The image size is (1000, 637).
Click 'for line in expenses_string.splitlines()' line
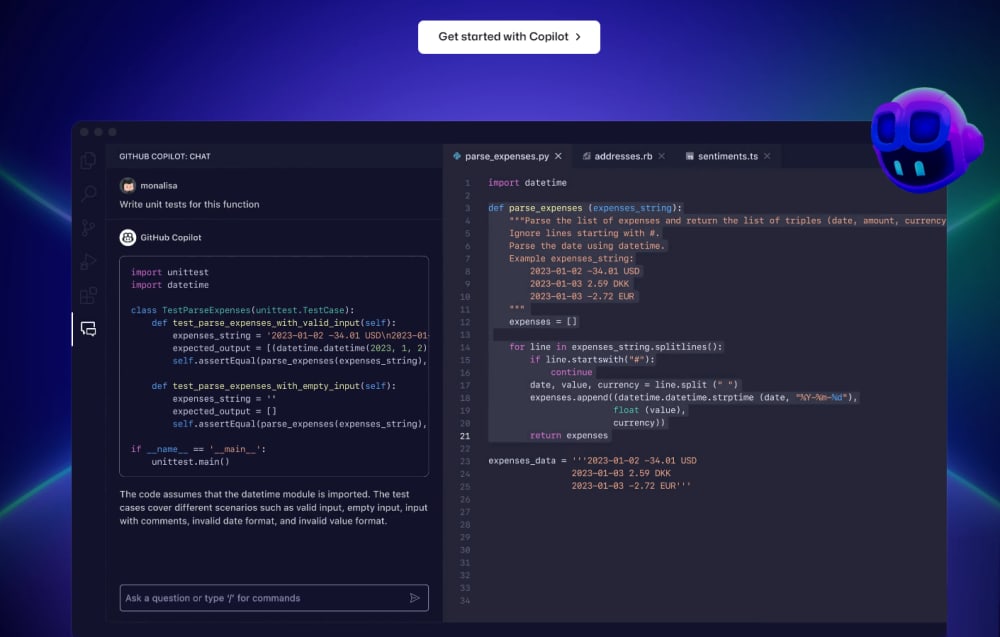(x=615, y=347)
